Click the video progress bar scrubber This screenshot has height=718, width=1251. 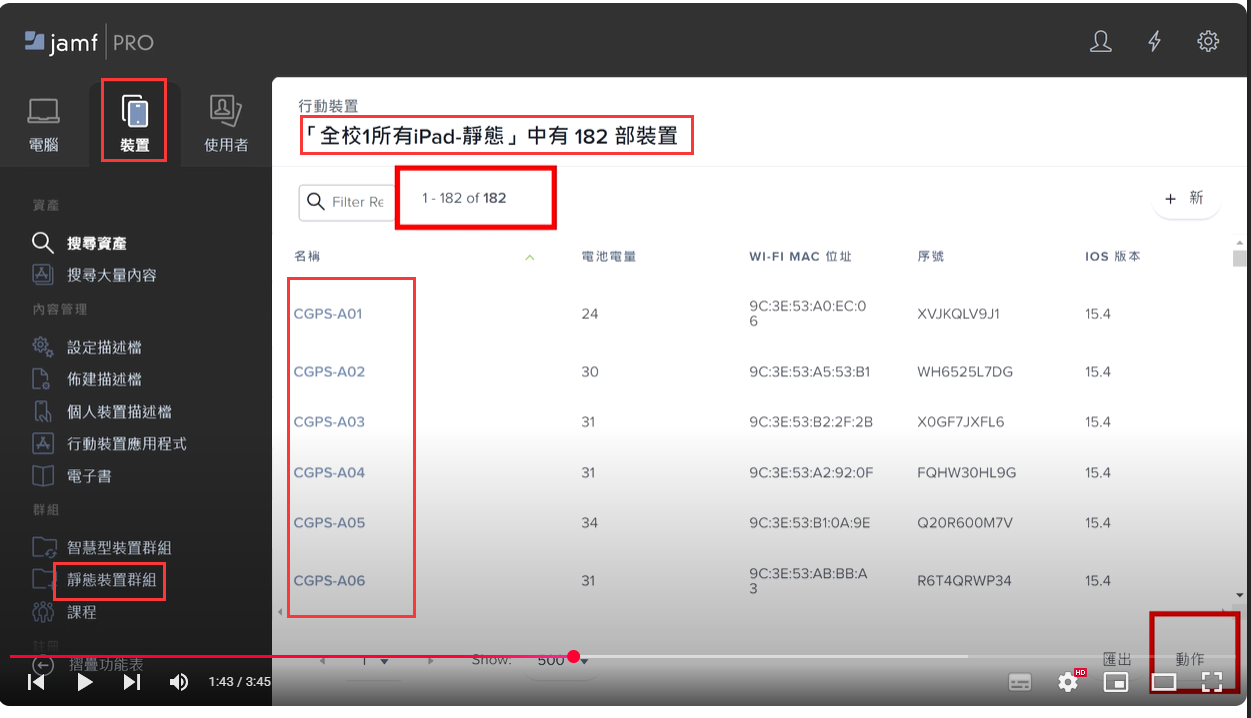coord(573,656)
